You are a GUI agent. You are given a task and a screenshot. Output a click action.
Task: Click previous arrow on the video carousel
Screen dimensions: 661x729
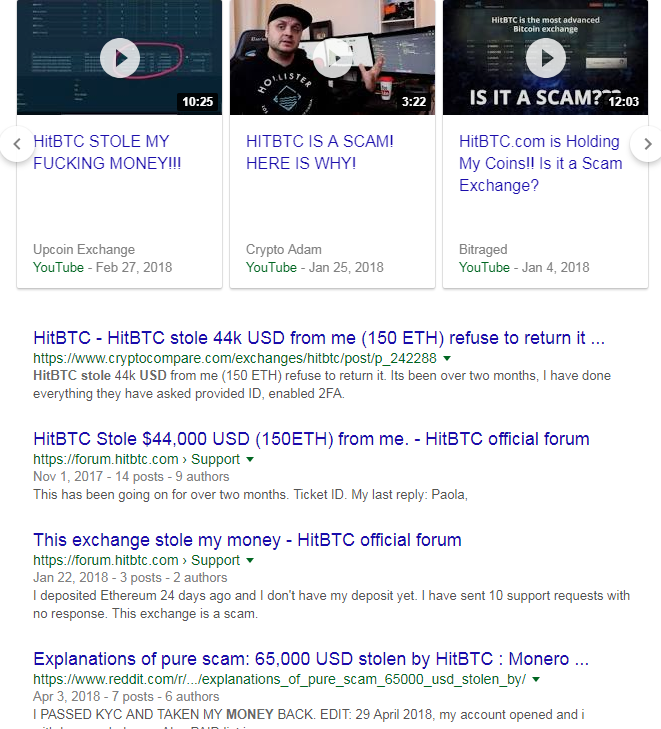(17, 144)
